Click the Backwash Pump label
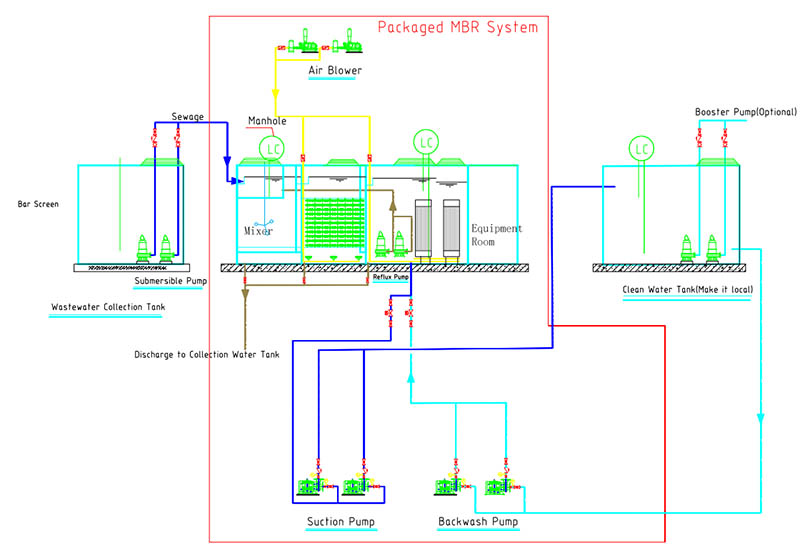 (477, 522)
